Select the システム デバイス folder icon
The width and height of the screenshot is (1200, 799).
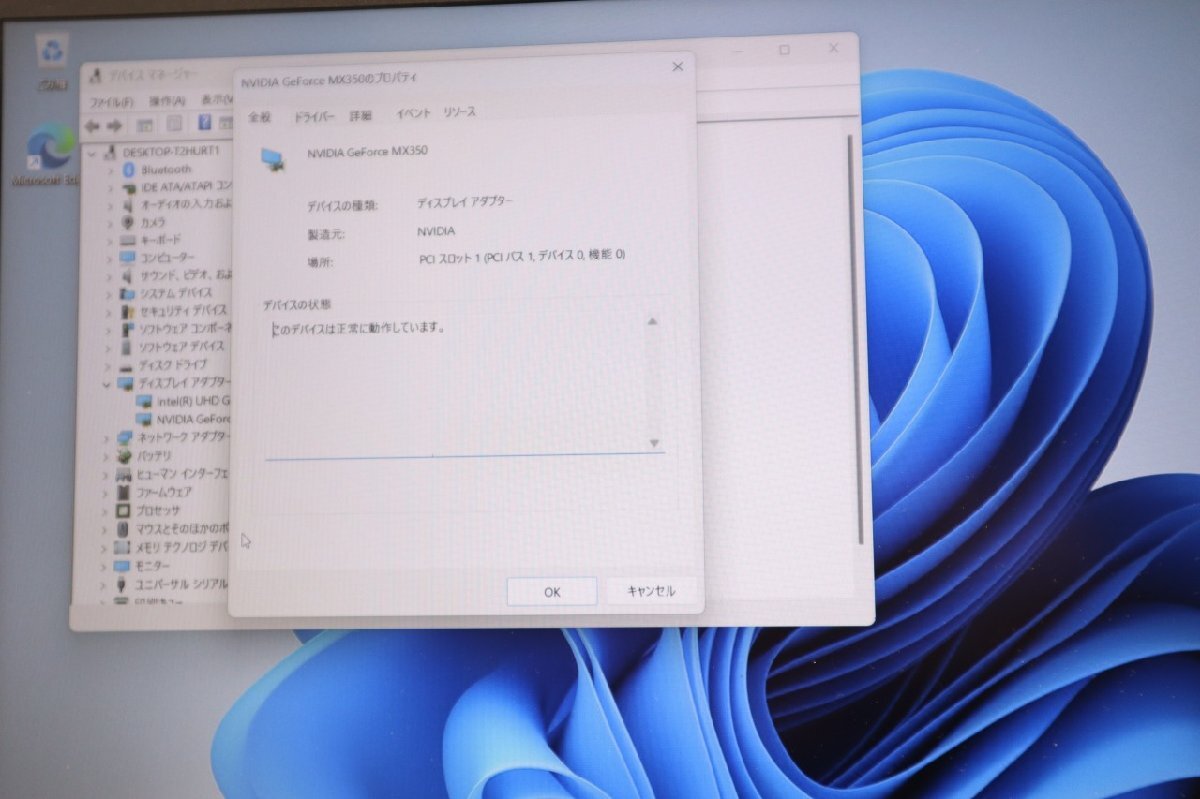(x=127, y=293)
